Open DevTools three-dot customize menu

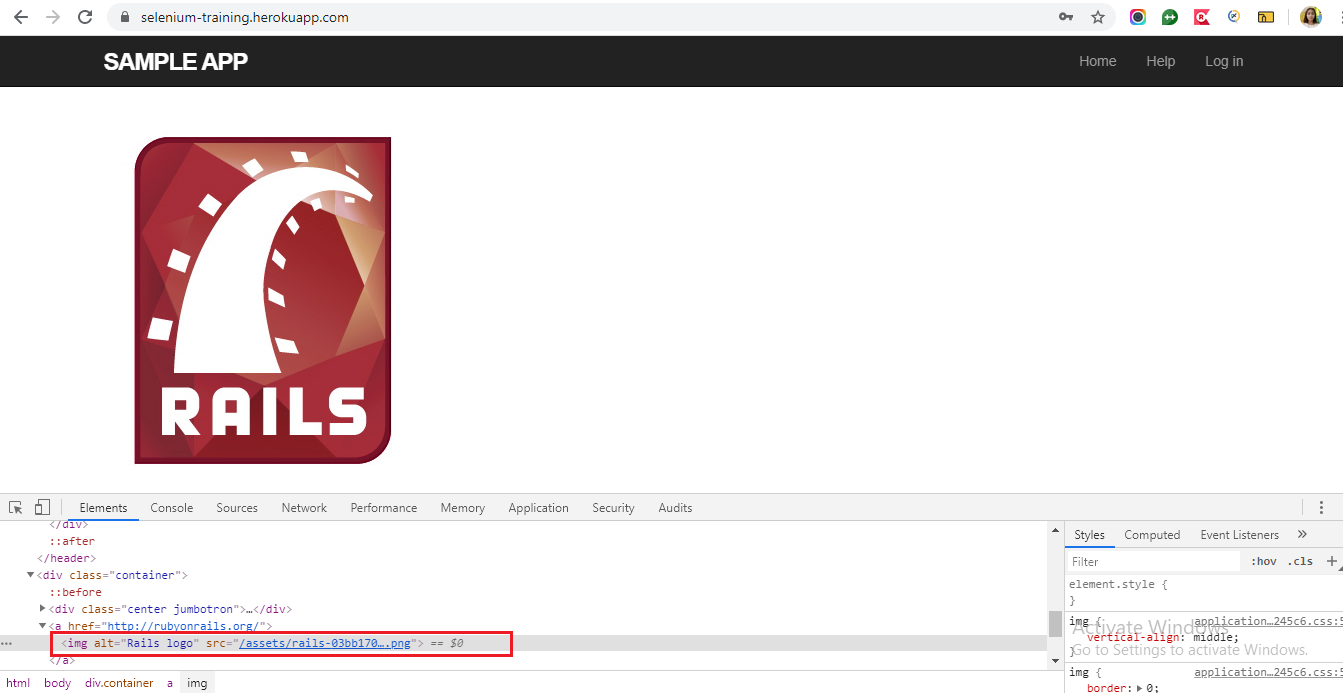[x=1321, y=508]
